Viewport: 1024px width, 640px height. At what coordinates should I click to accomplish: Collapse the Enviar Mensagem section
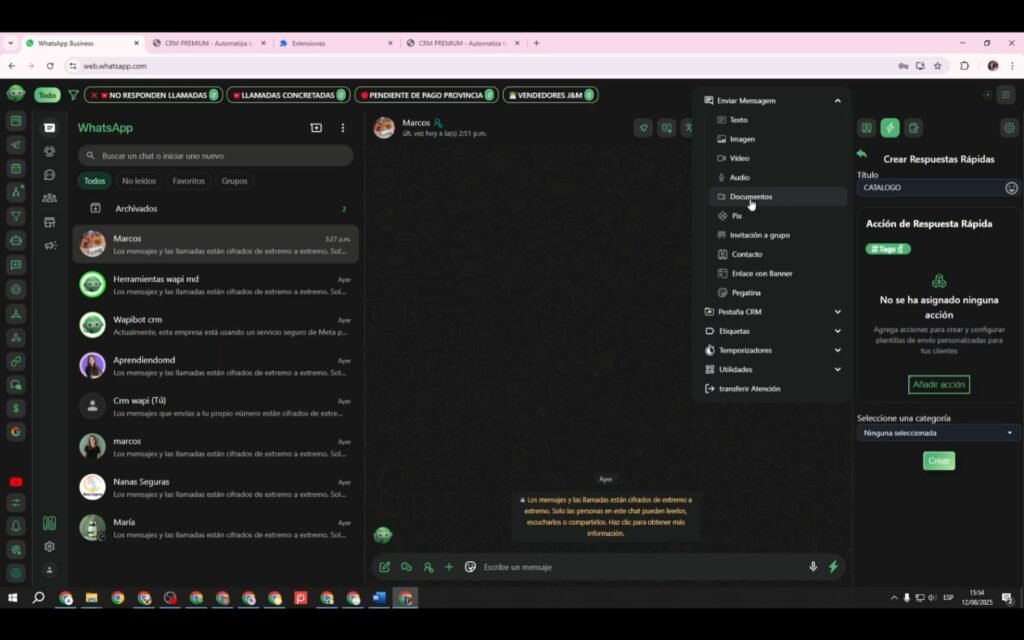837,101
